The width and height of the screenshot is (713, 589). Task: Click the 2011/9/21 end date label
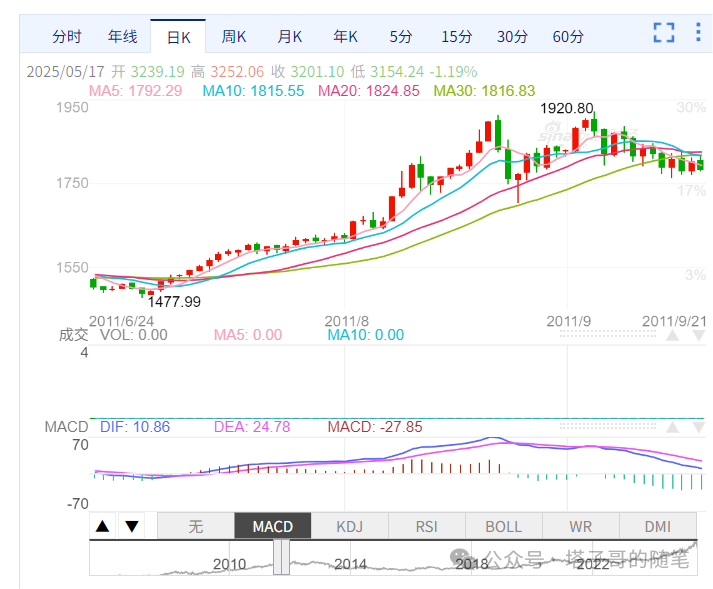[x=674, y=321]
